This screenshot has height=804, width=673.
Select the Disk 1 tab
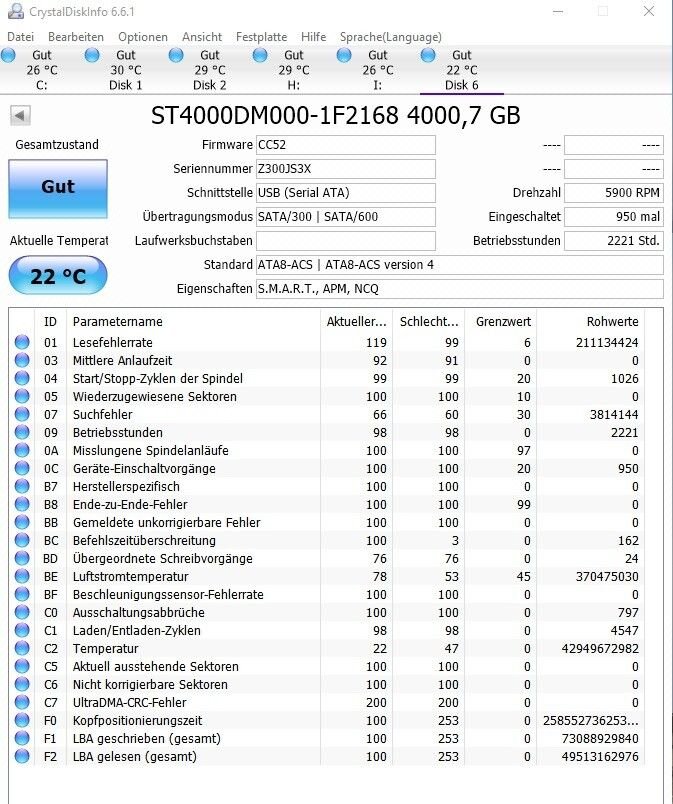tap(126, 70)
